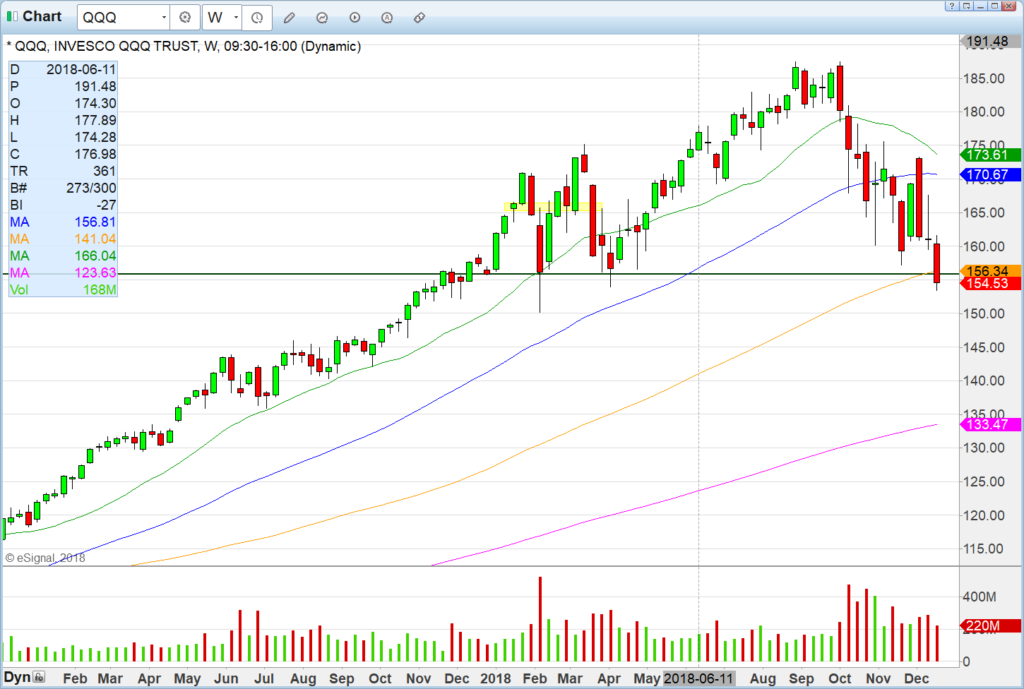
Task: Click the magenta MA 123.63 value
Action: point(95,273)
